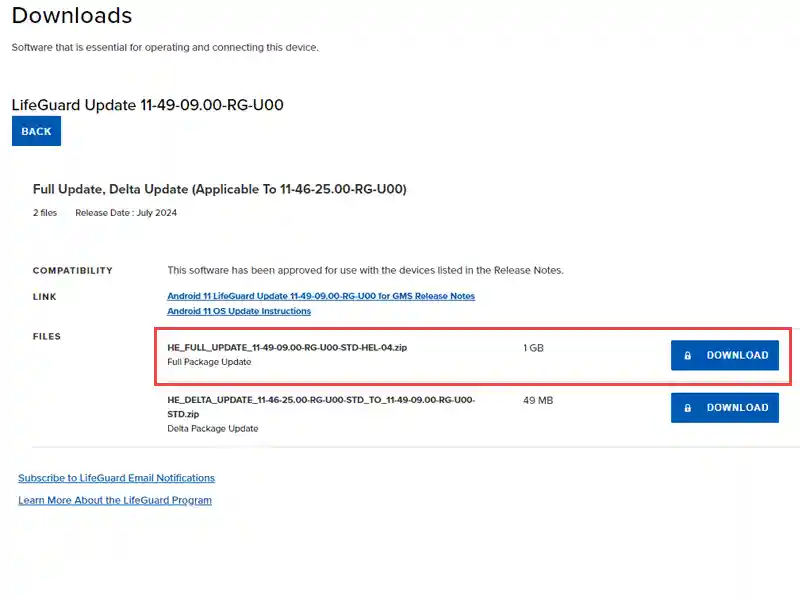Image resolution: width=800 pixels, height=600 pixels.
Task: Click the LifeGuard Update 11-49-09.00-RG-U00 title
Action: tap(147, 105)
